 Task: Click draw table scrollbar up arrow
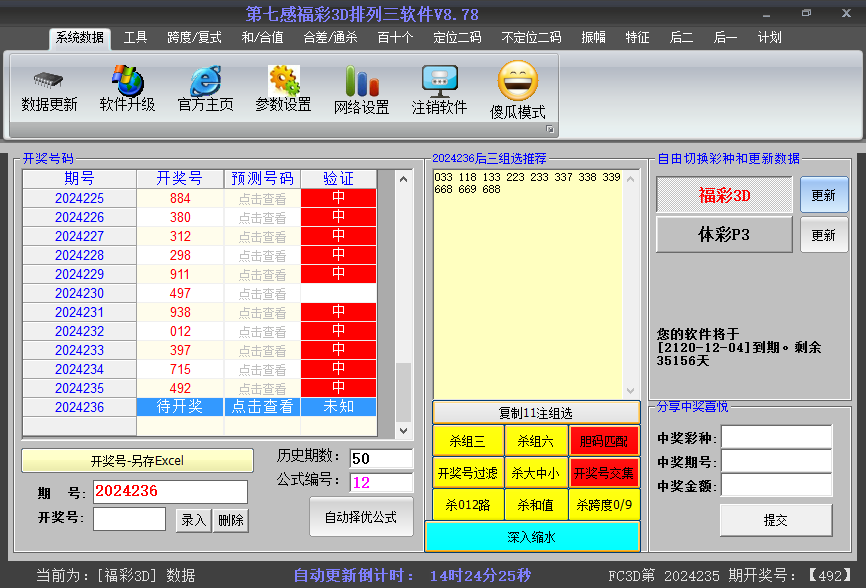pyautogui.click(x=404, y=179)
